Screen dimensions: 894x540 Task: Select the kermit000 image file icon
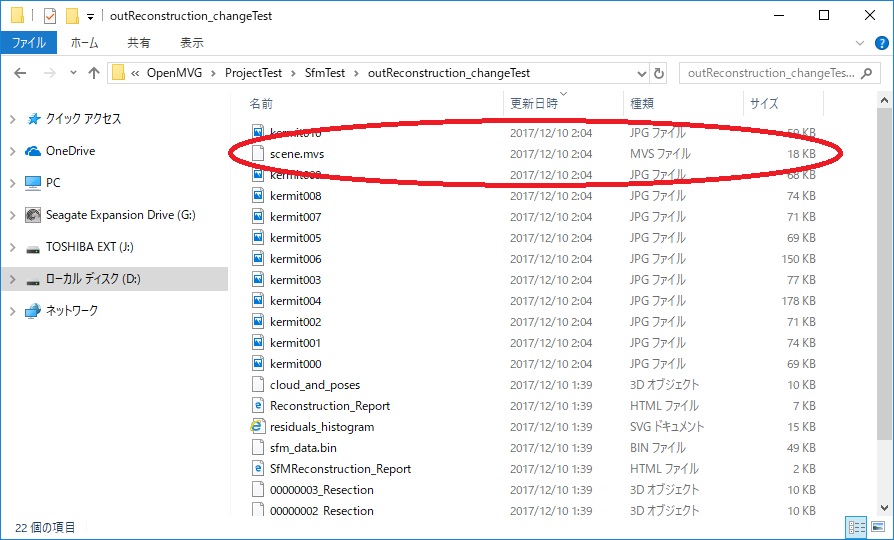coord(258,364)
